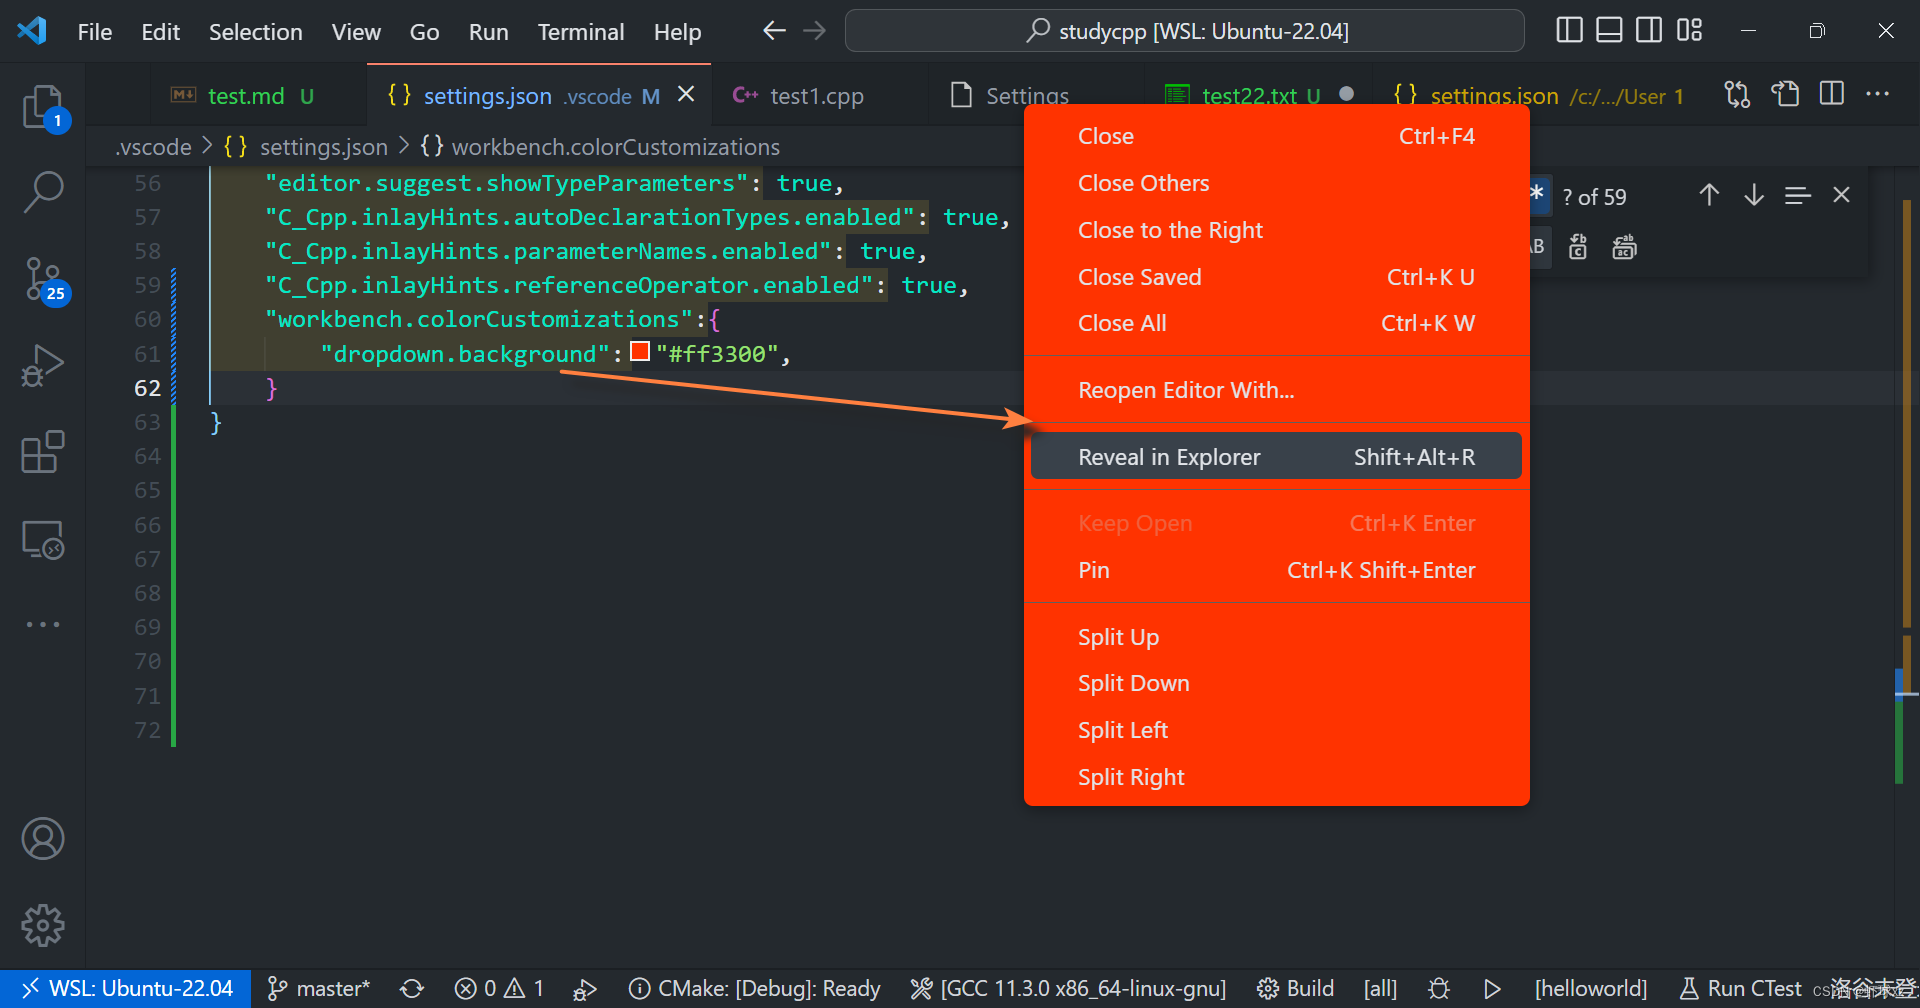This screenshot has height=1008, width=1920.
Task: Click the Open Settings UI icon
Action: tap(1785, 95)
